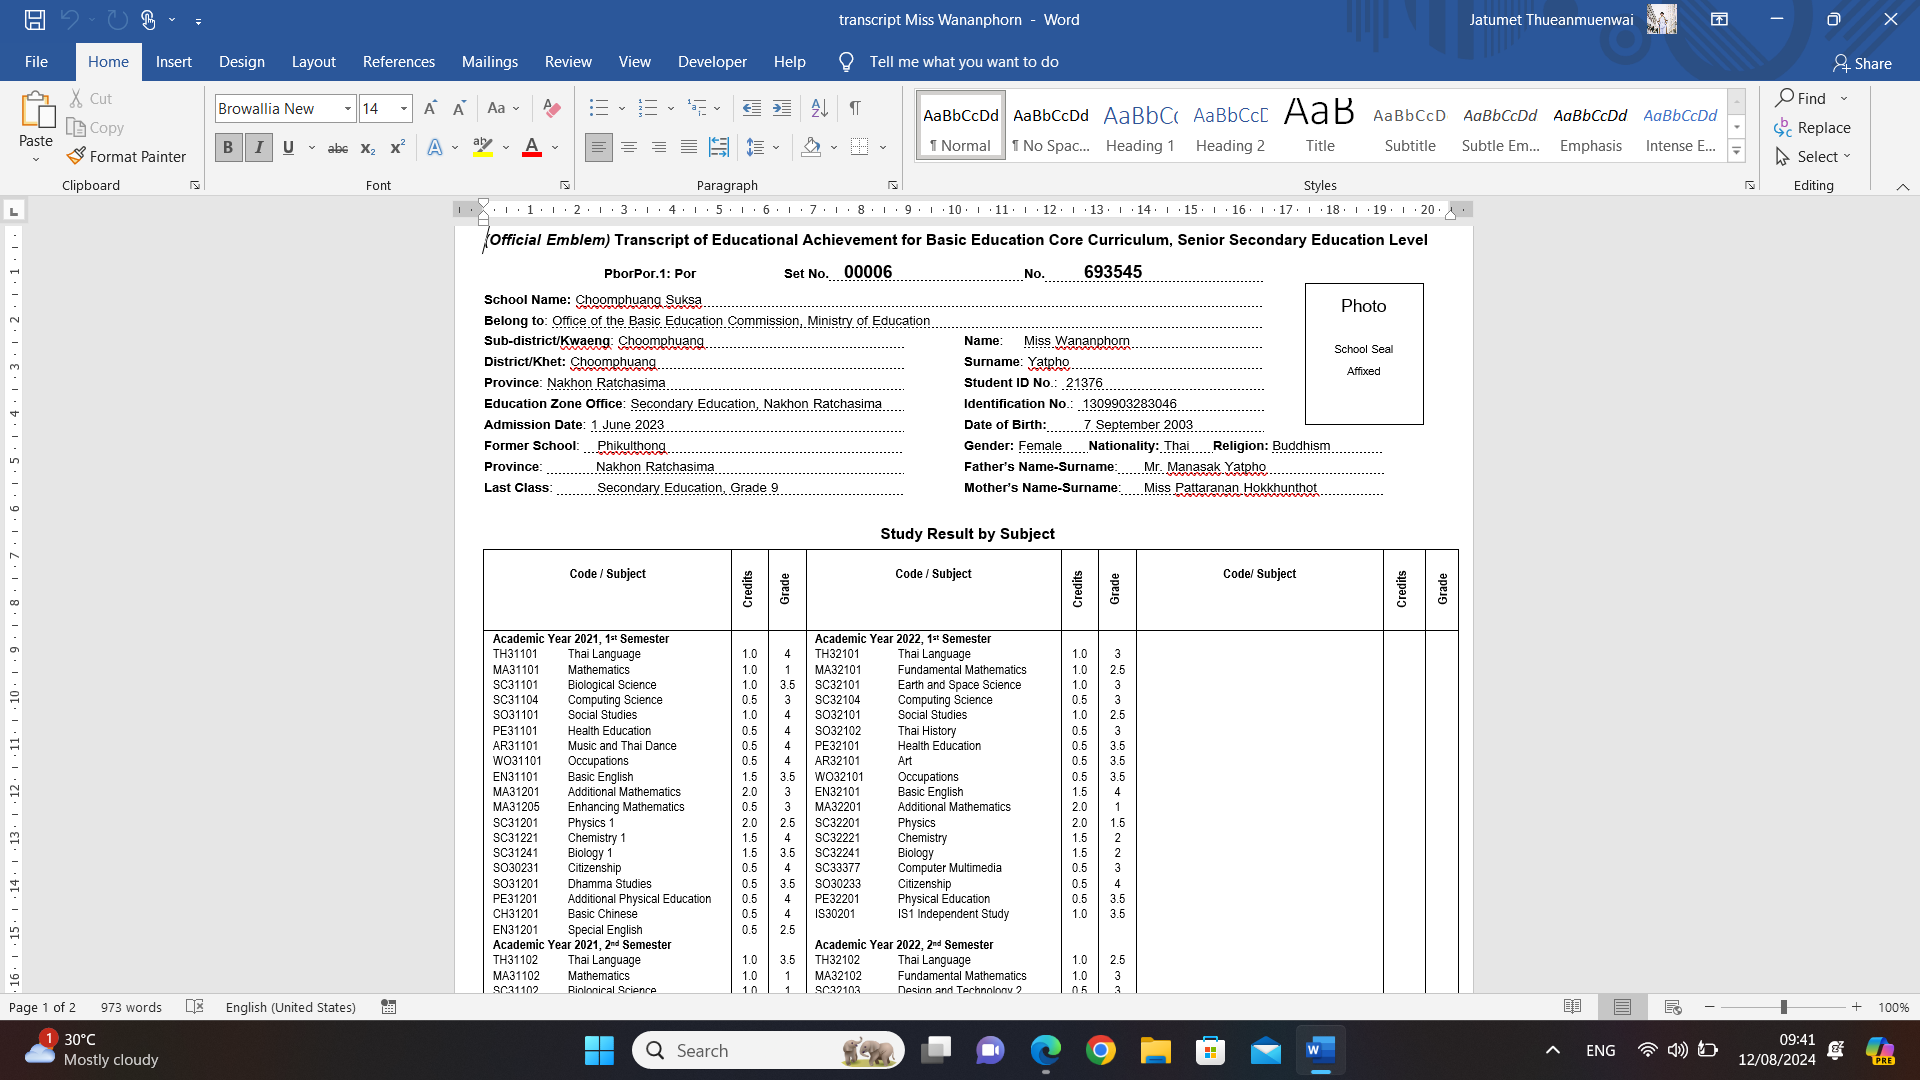Open line and paragraph spacing icon
The height and width of the screenshot is (1080, 1920).
coord(756,148)
